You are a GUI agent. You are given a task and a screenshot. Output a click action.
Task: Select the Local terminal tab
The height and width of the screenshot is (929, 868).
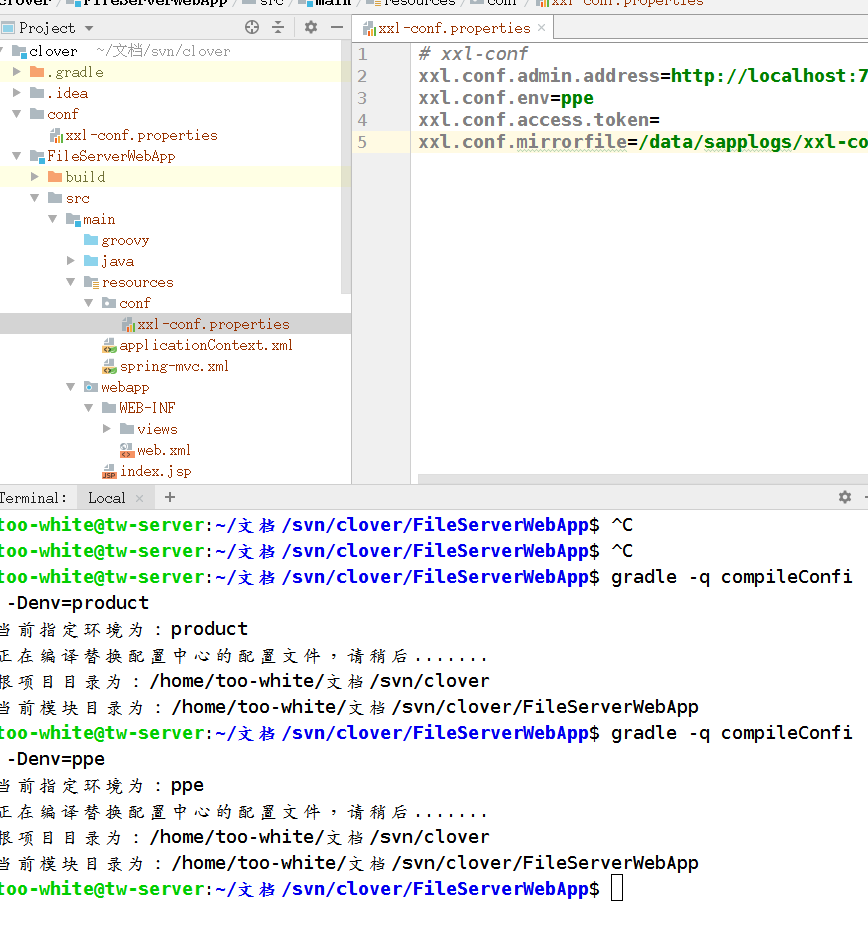point(107,498)
